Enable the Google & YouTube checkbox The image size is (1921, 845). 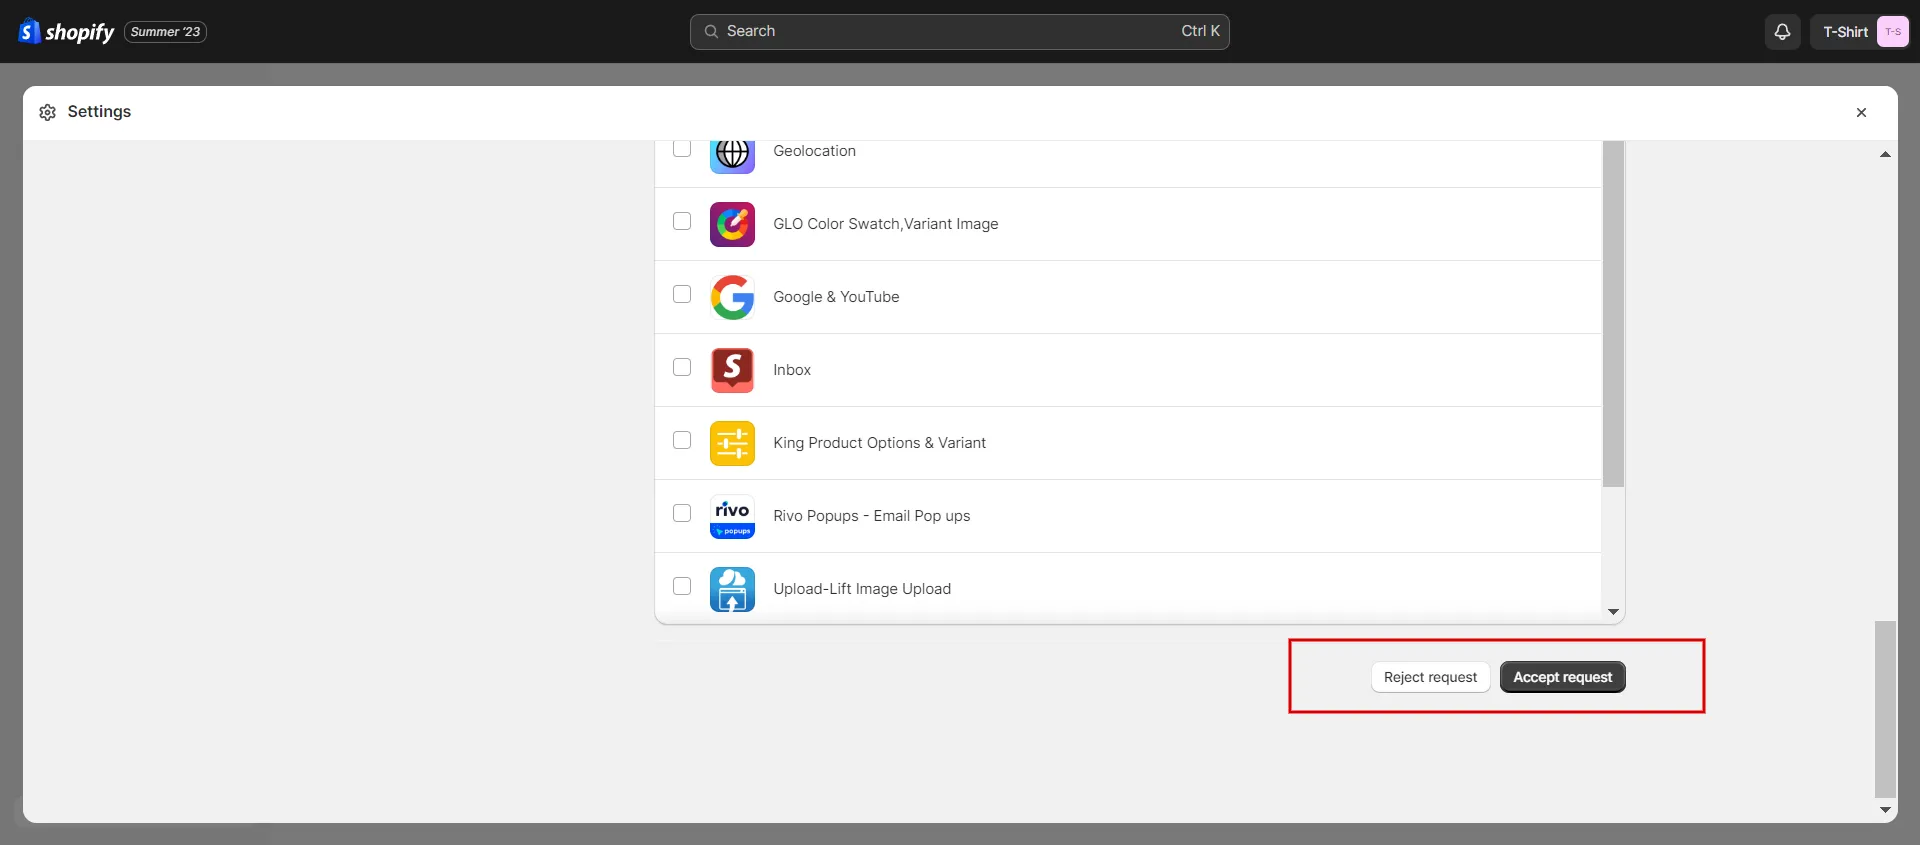682,294
